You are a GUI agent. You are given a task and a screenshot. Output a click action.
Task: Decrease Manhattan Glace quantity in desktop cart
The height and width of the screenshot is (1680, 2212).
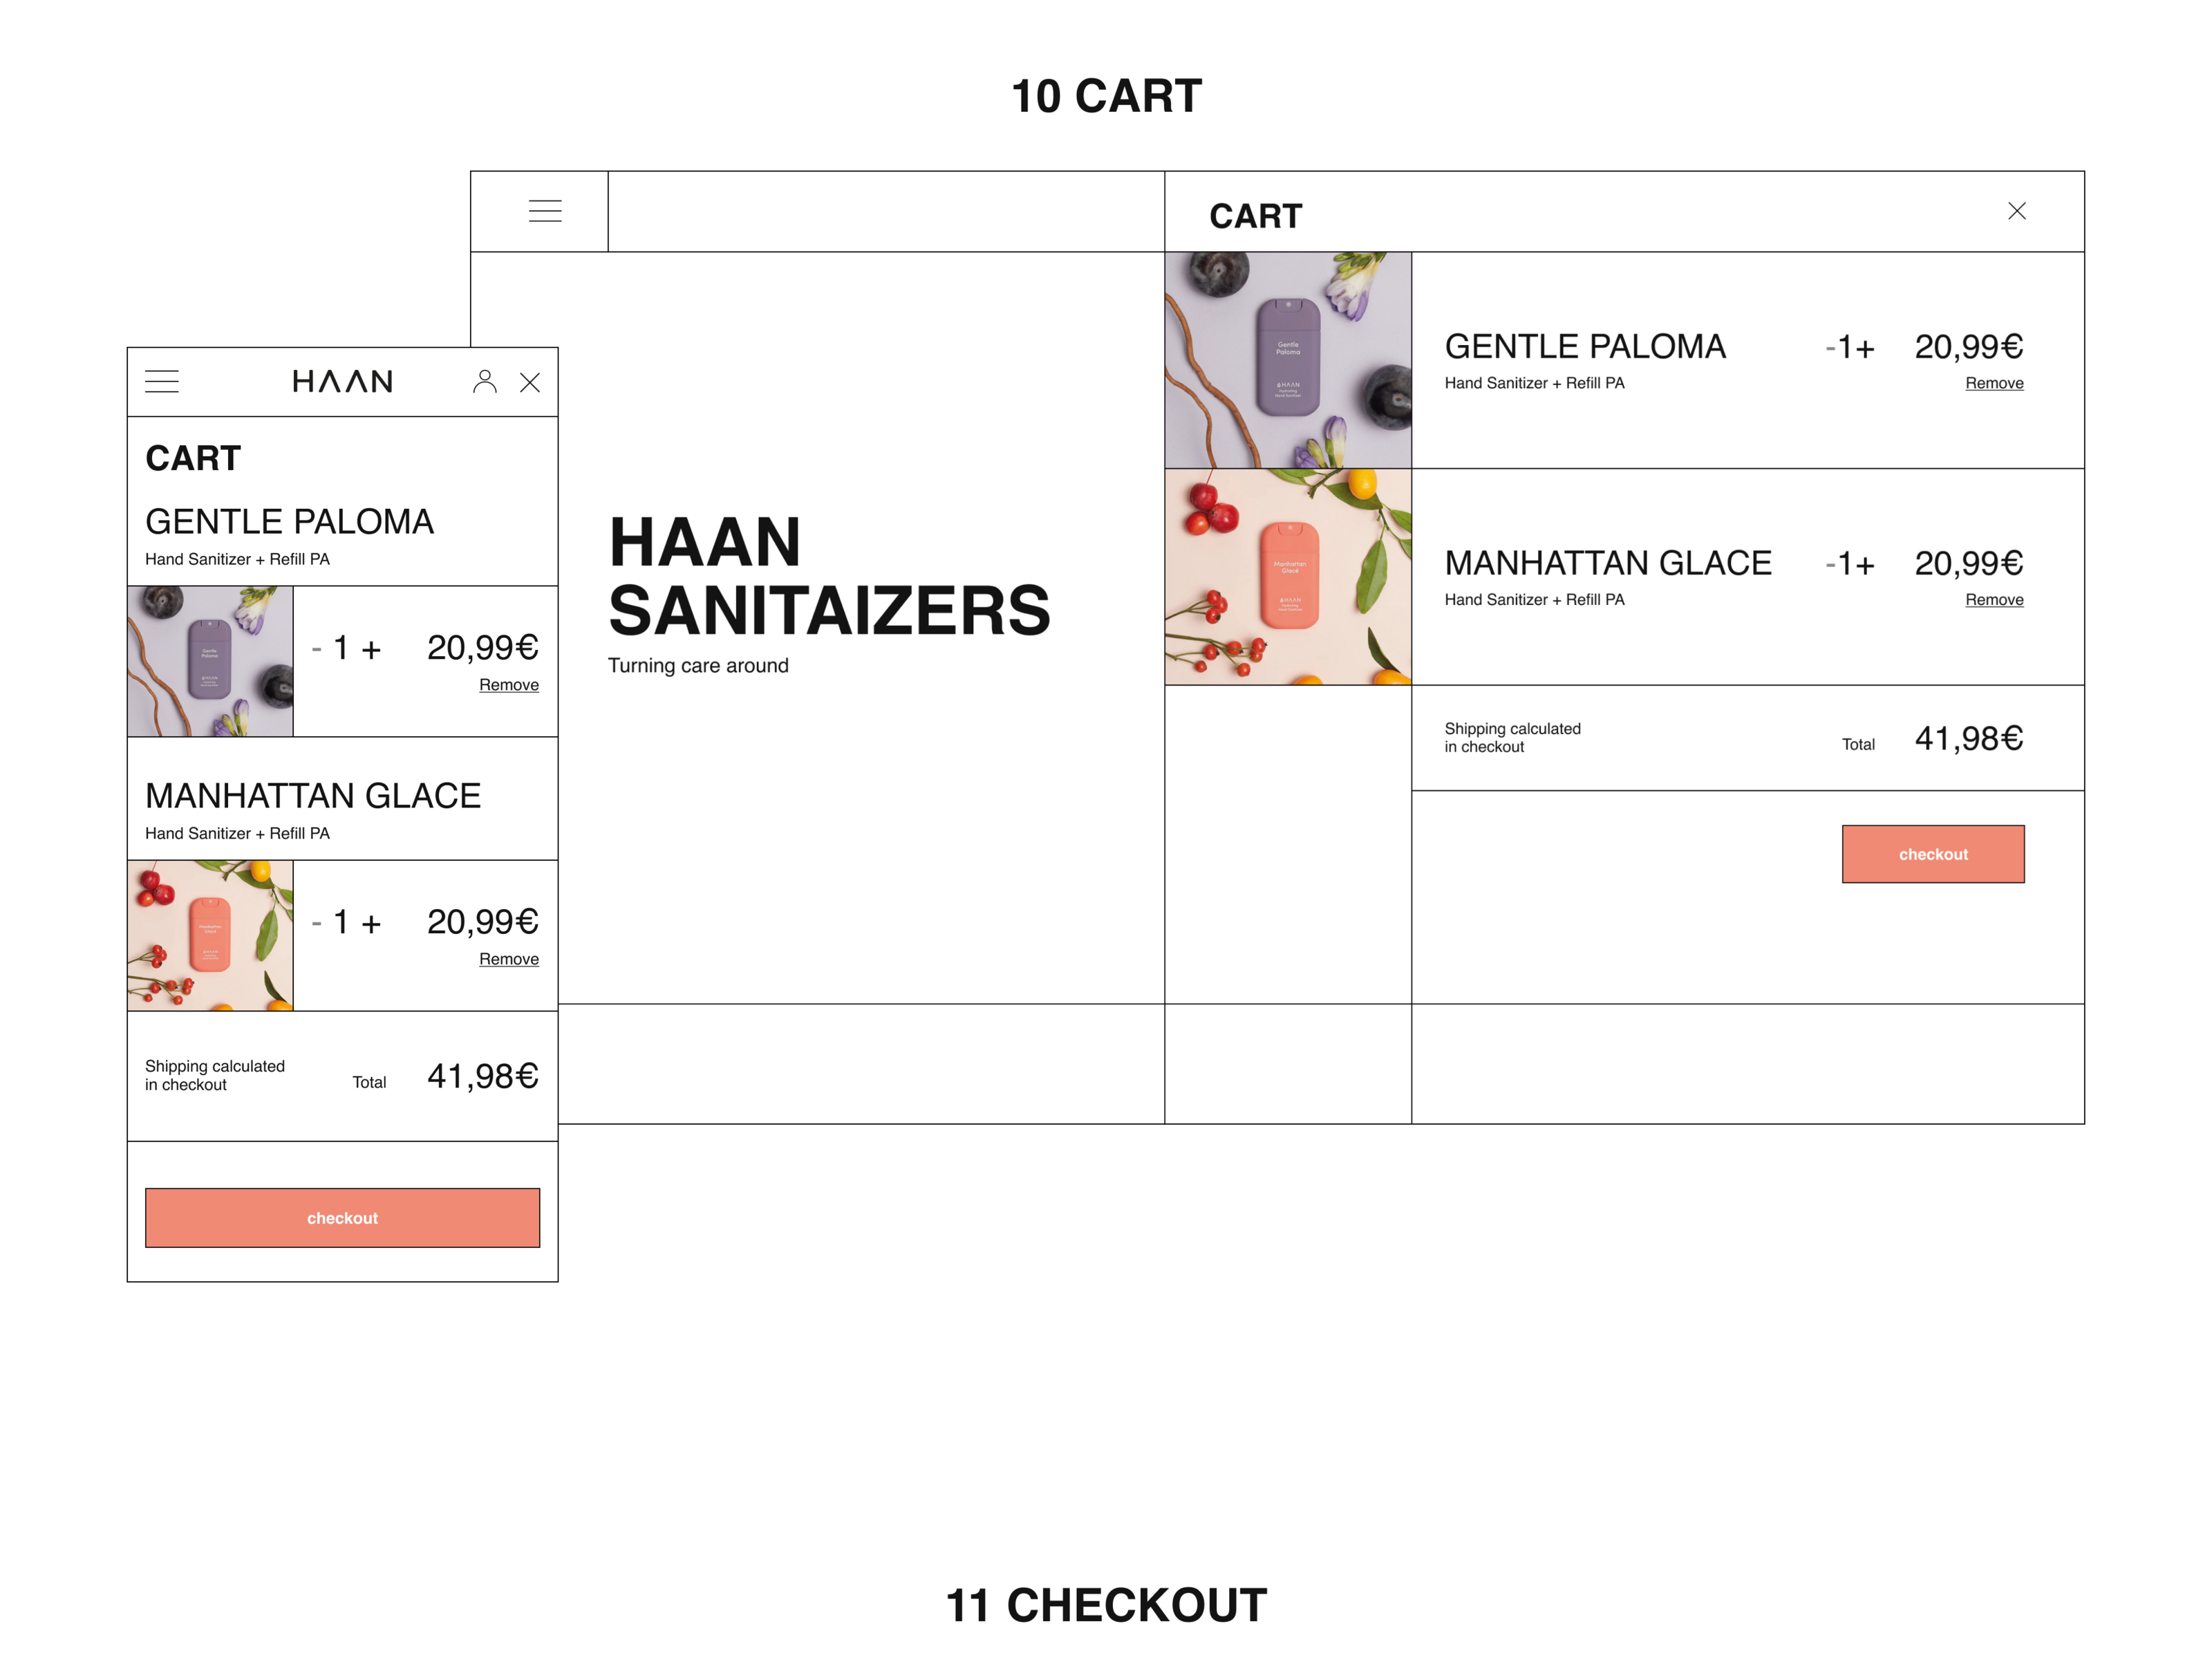click(1830, 566)
